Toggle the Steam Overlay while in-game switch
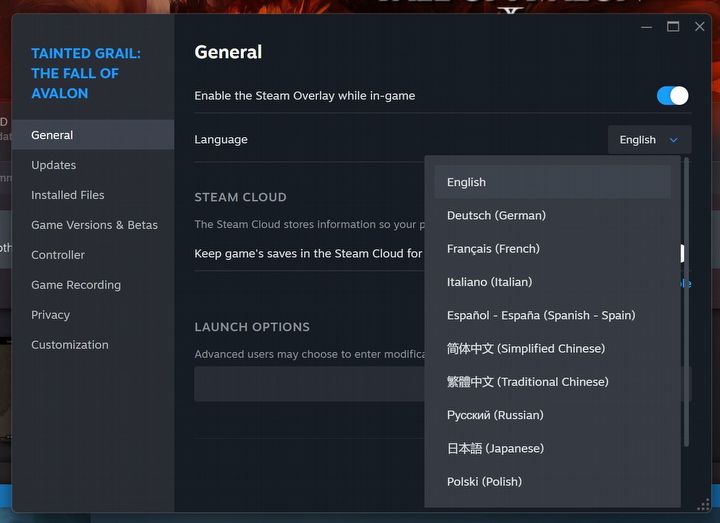Screen dimensions: 720x523 click(x=672, y=96)
